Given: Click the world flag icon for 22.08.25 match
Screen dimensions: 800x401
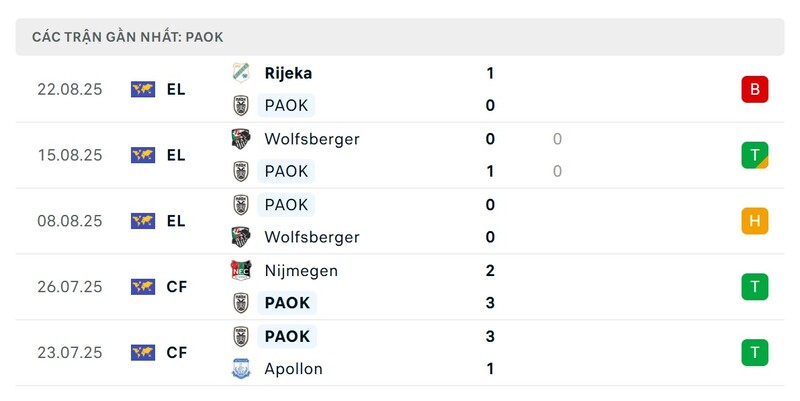Looking at the screenshot, I should pyautogui.click(x=143, y=89).
